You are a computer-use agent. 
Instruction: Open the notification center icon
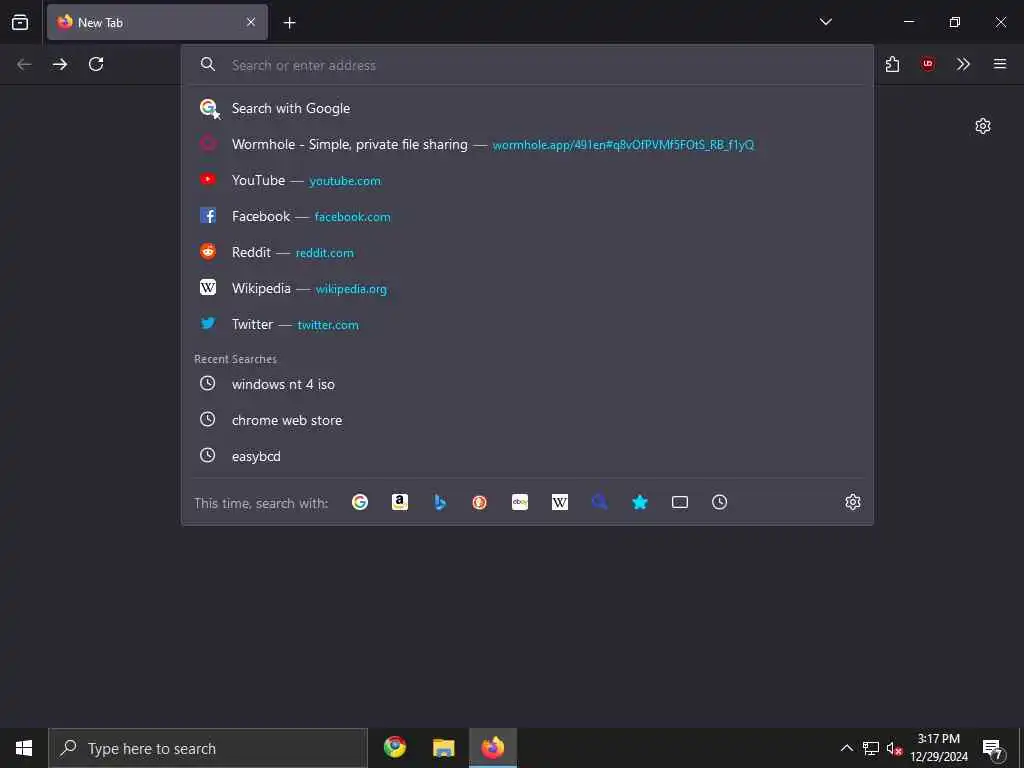click(993, 748)
